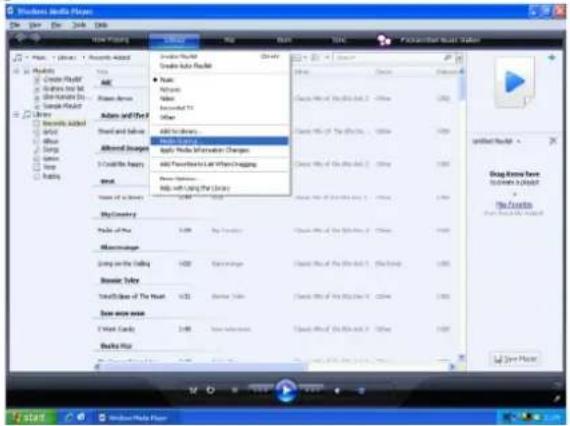Open the Untitled Playlist dropdown arrow

click(x=518, y=141)
